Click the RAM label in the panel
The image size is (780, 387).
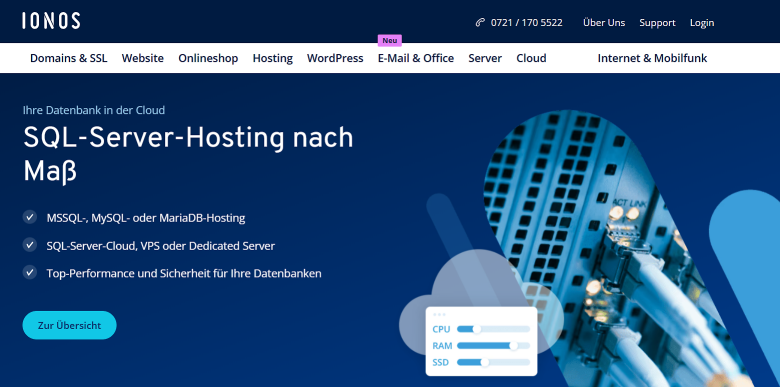[442, 346]
